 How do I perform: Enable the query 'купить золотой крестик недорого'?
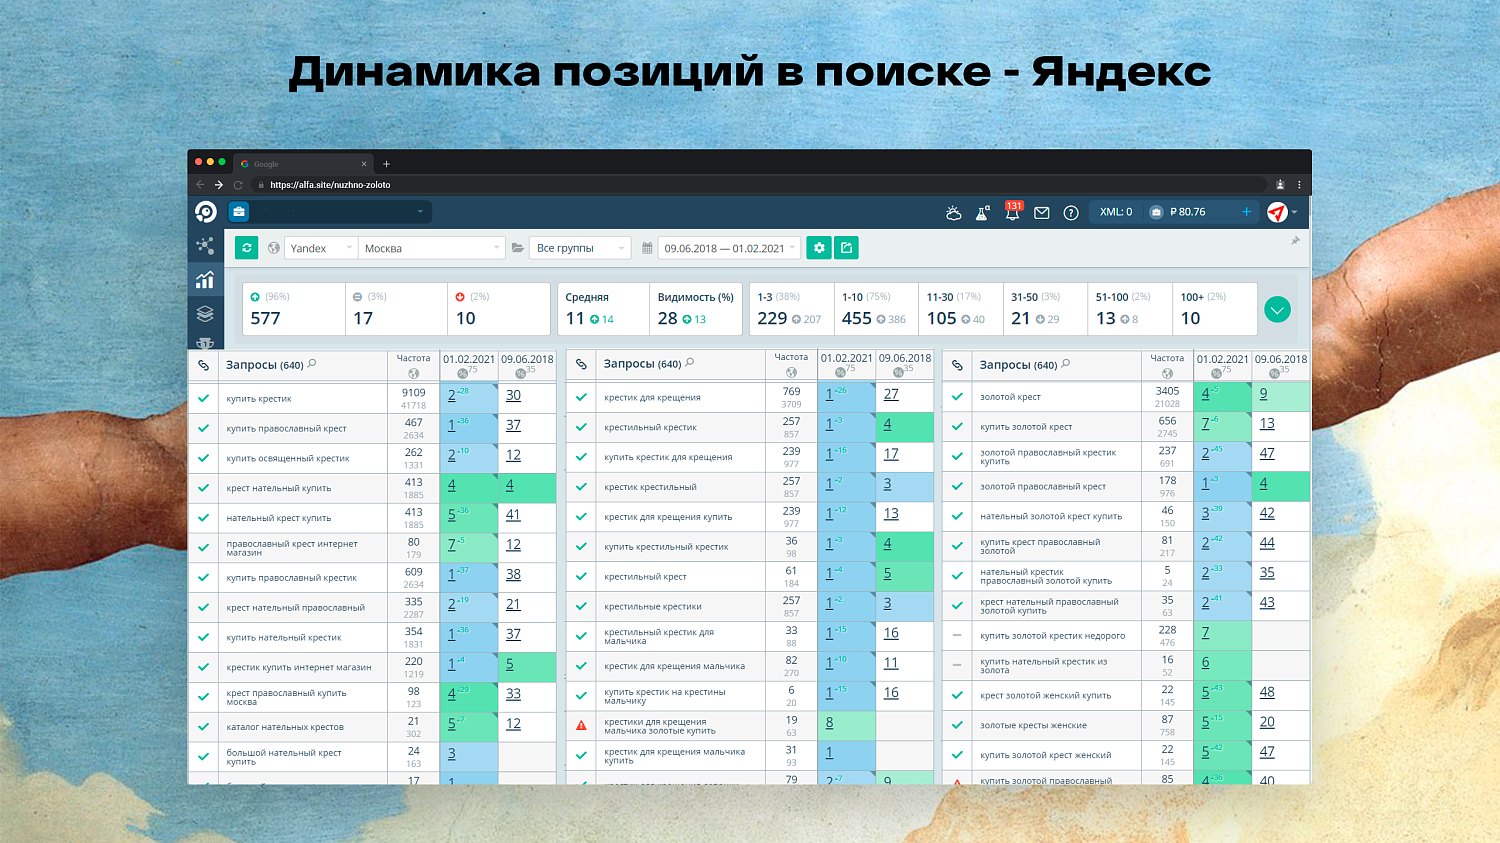956,635
